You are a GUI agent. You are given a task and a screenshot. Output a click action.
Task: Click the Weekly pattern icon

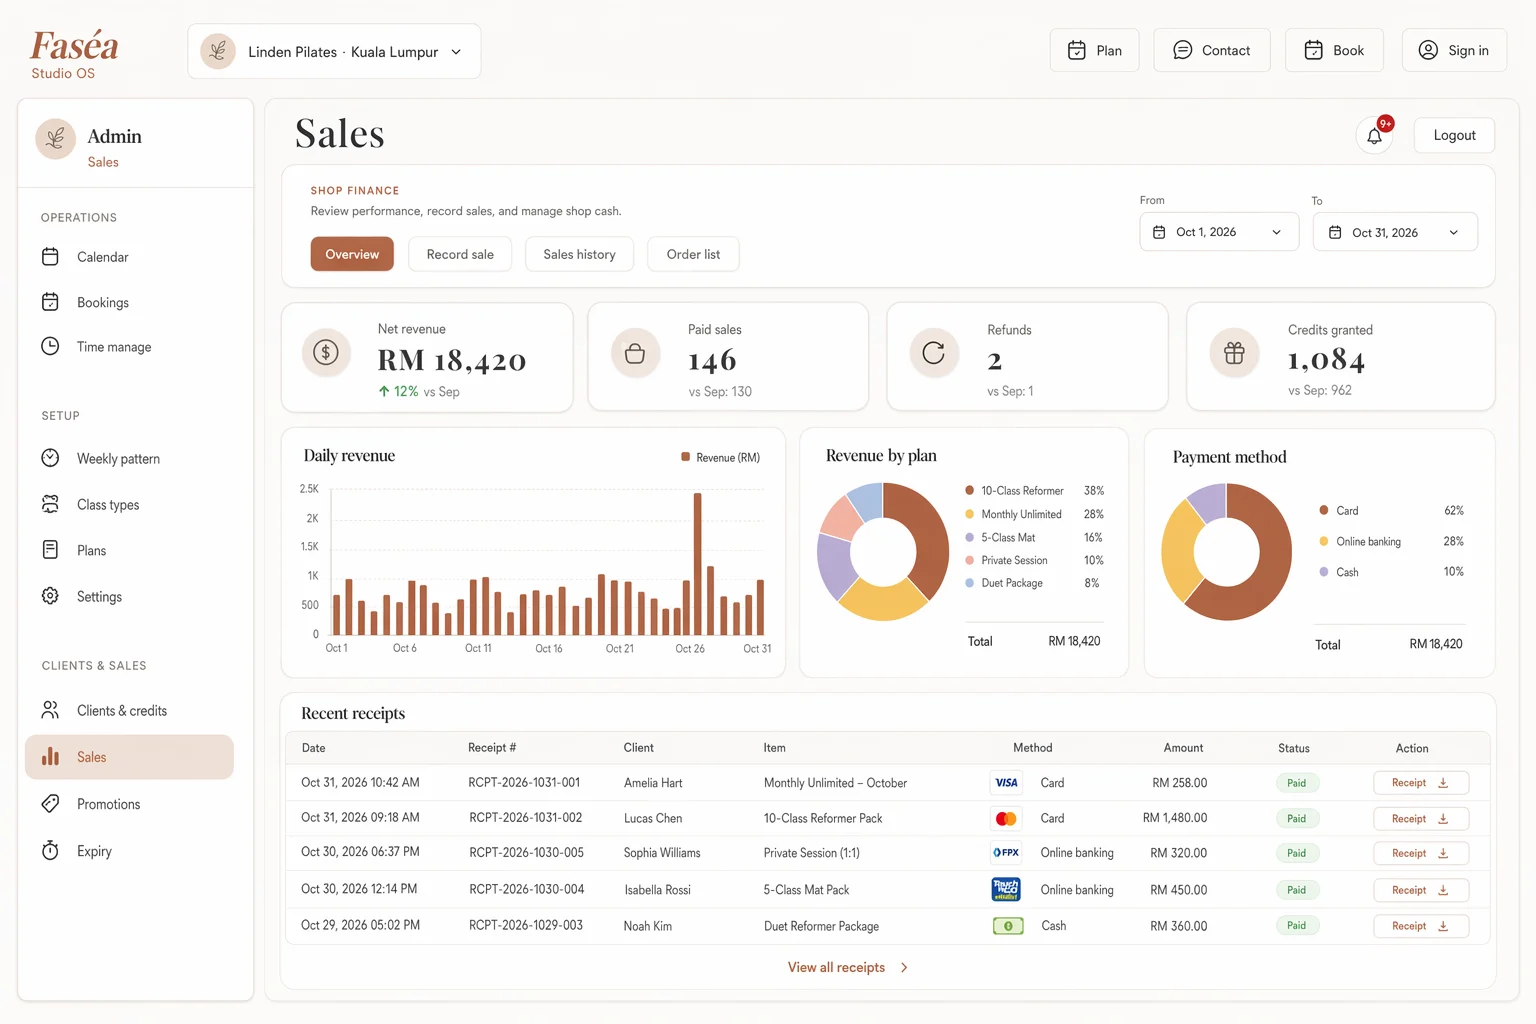pyautogui.click(x=50, y=458)
